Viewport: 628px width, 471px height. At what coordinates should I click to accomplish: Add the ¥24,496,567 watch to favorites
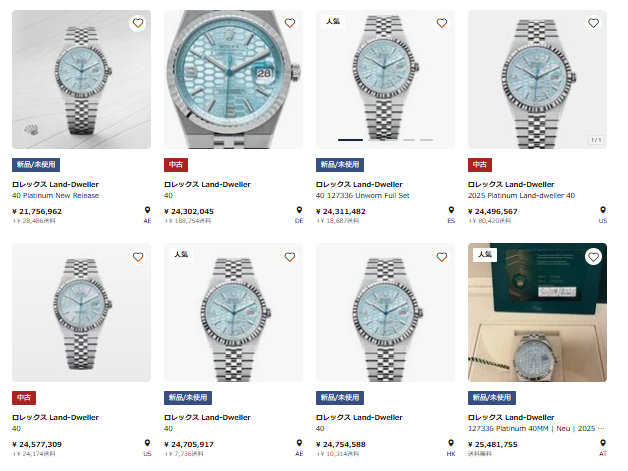(593, 23)
